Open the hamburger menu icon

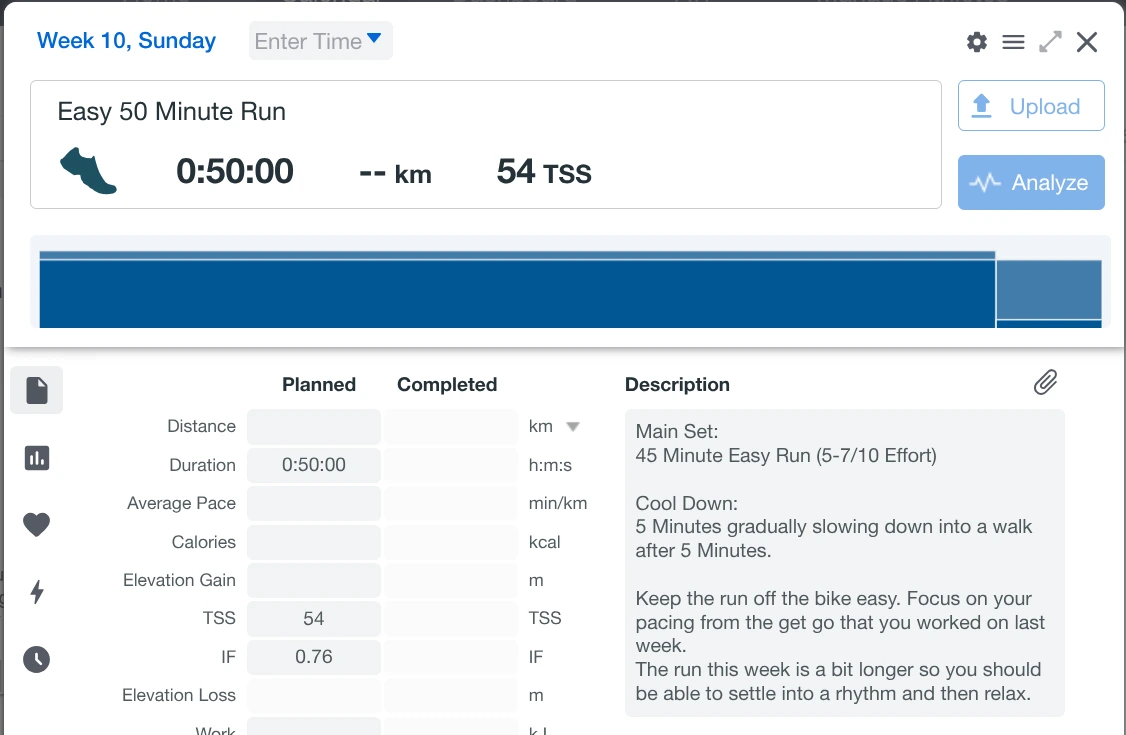(1013, 42)
